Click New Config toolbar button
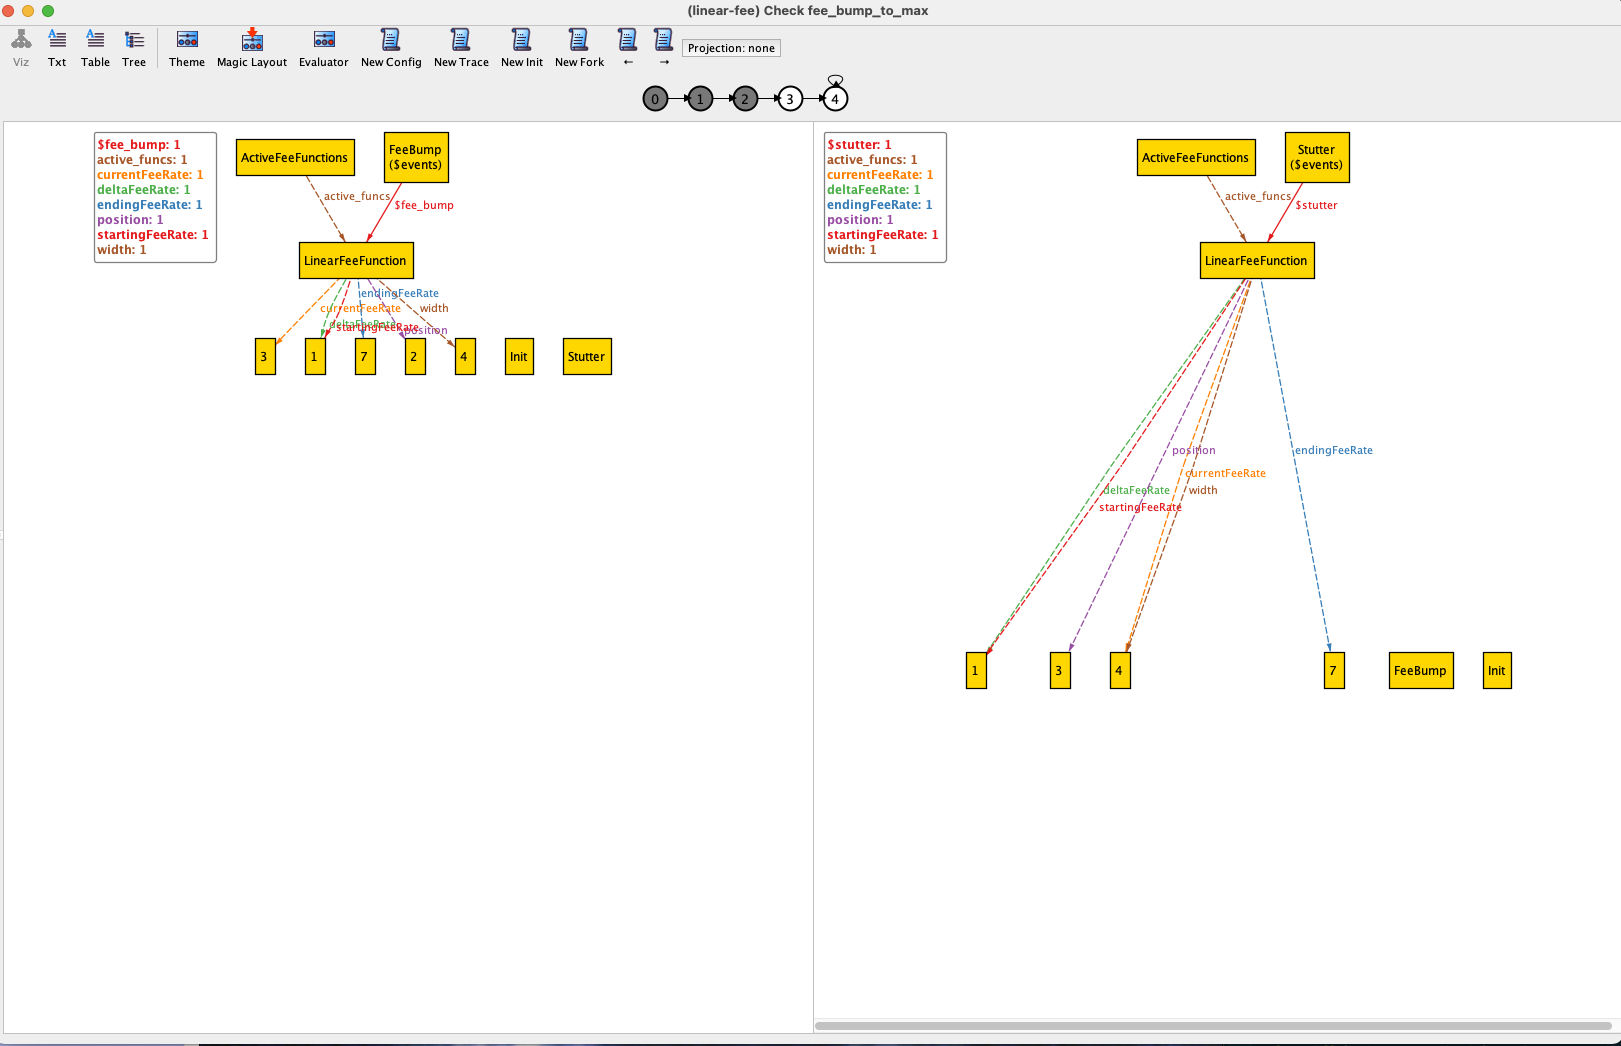This screenshot has height=1046, width=1621. point(391,47)
